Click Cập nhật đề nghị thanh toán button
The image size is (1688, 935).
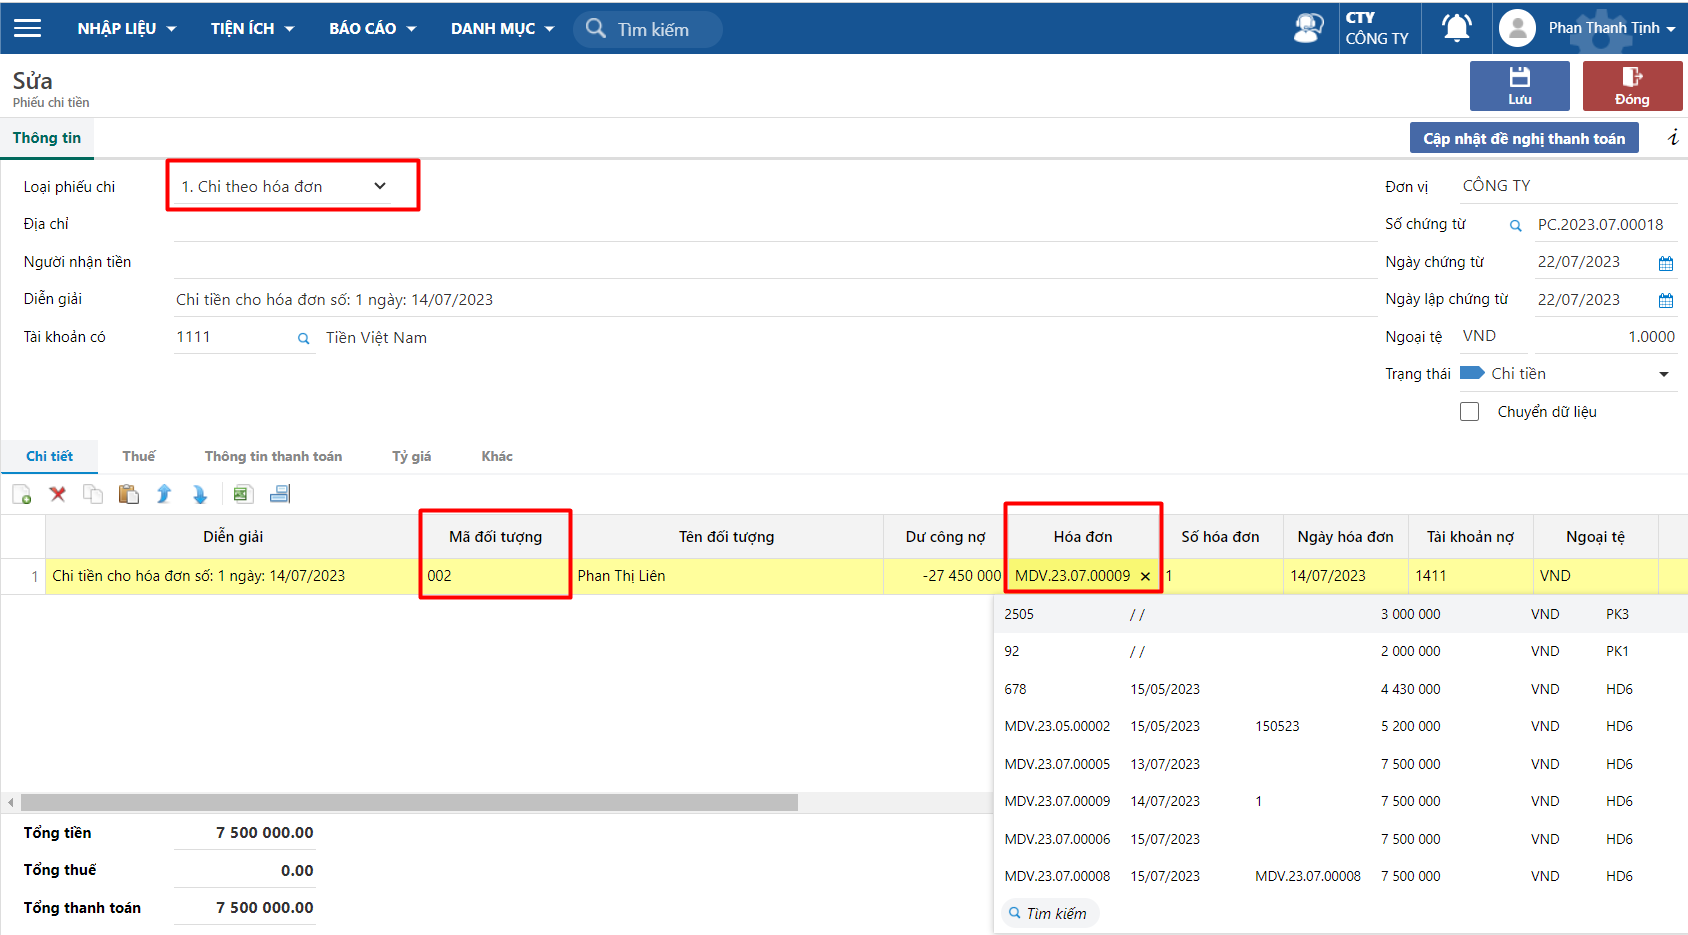tap(1523, 138)
